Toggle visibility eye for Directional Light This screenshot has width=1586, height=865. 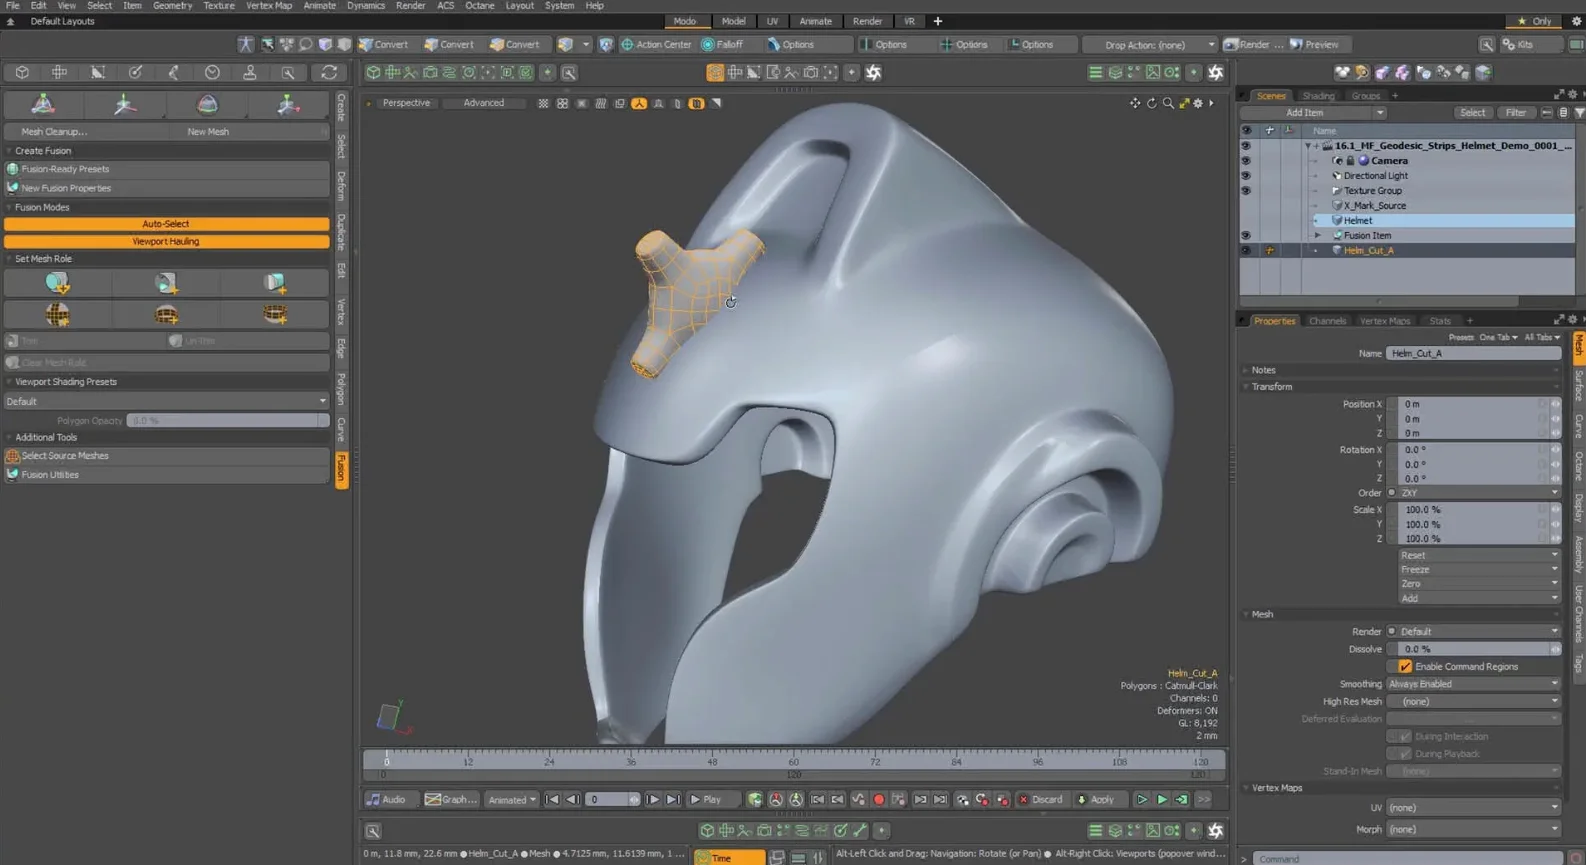1246,175
